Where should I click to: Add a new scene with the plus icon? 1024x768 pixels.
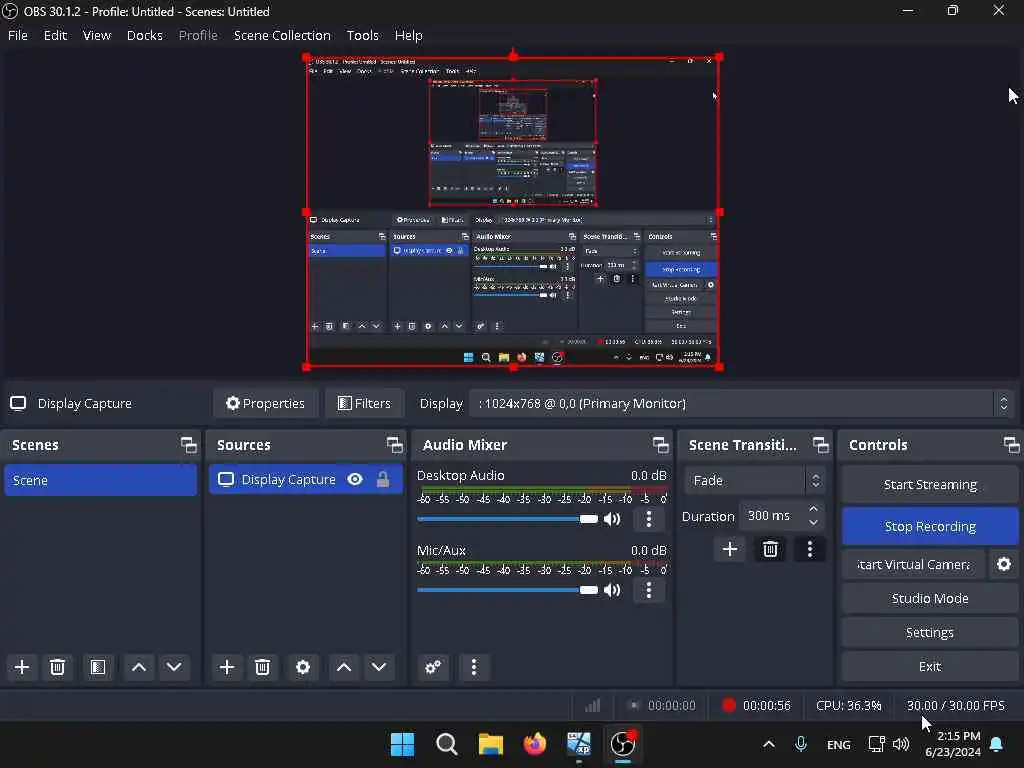tap(22, 667)
